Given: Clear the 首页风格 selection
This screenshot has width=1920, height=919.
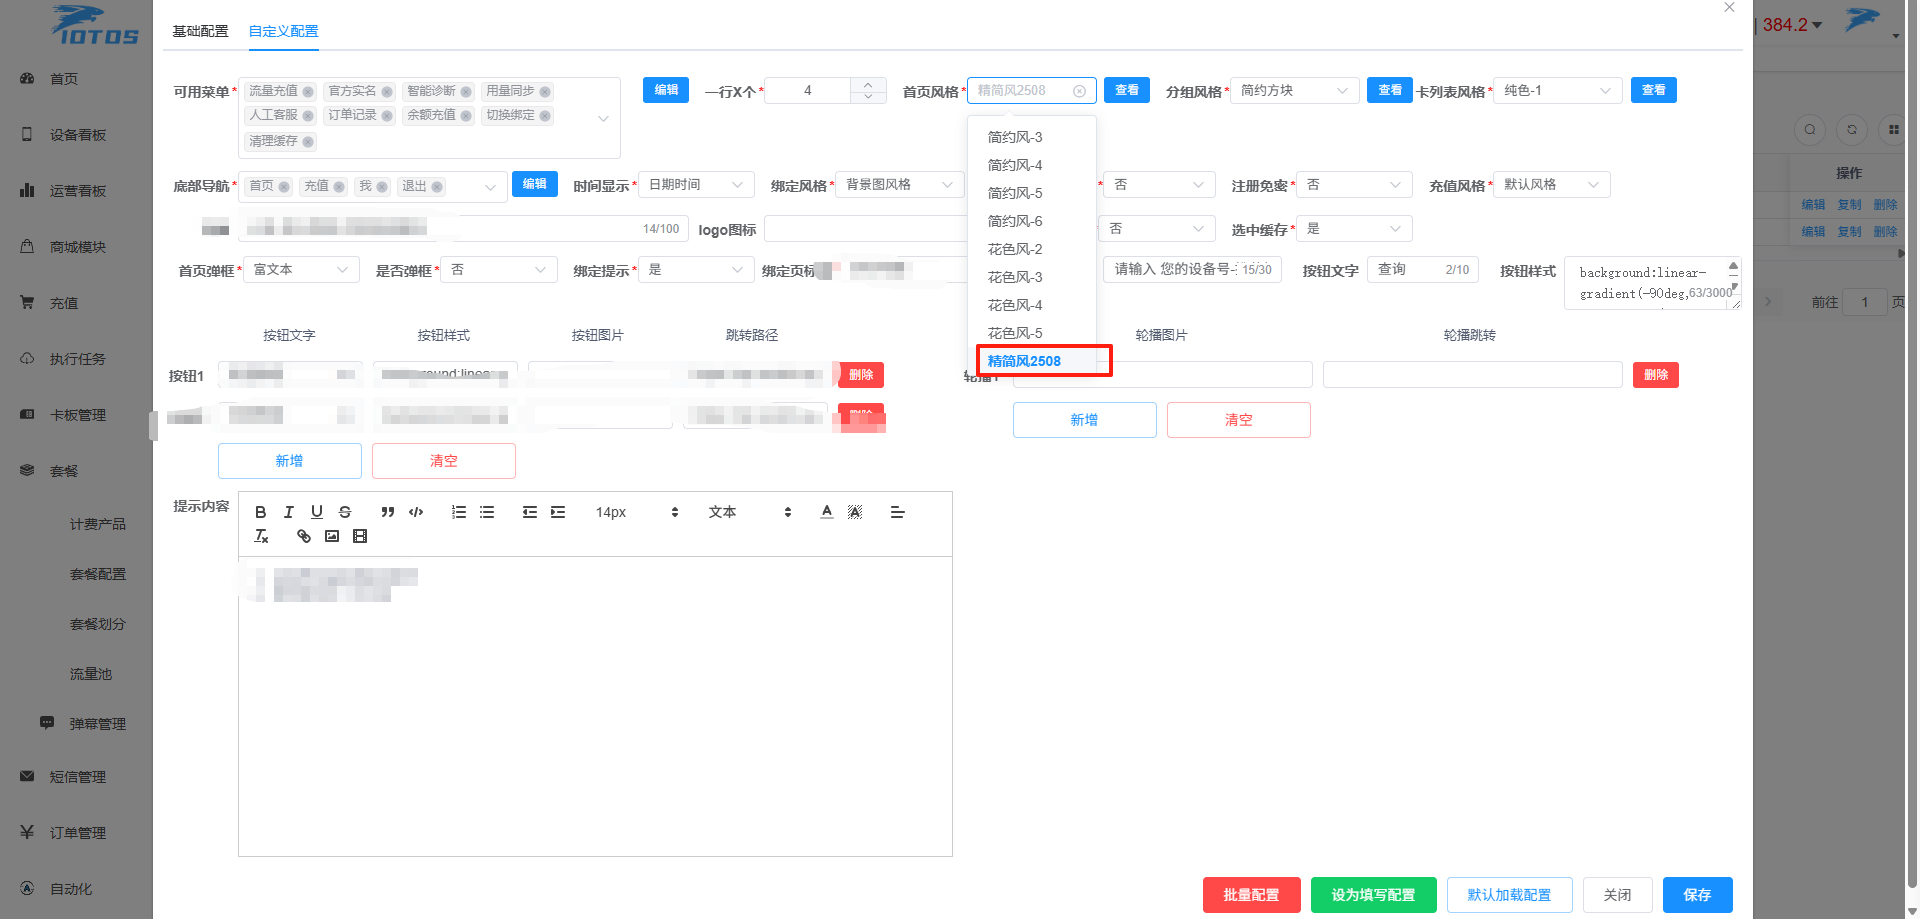Looking at the screenshot, I should point(1080,91).
